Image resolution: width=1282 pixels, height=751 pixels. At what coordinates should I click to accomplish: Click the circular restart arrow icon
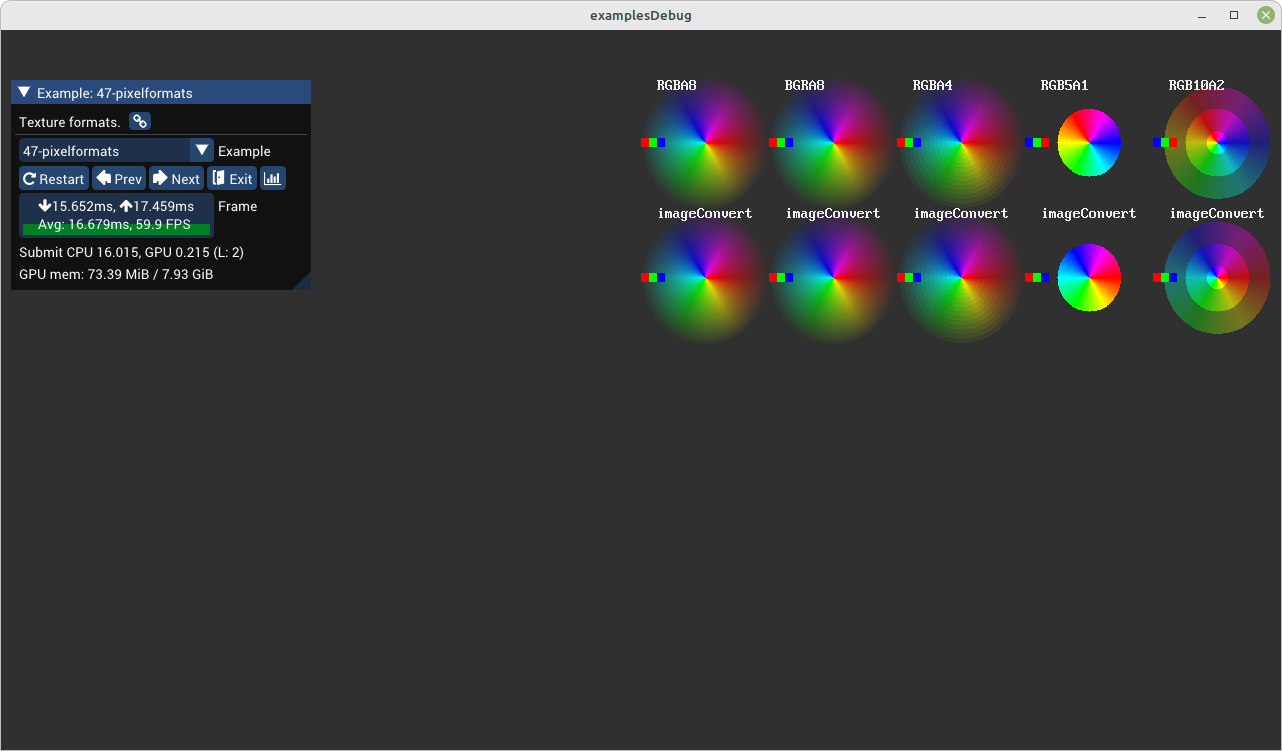29,178
